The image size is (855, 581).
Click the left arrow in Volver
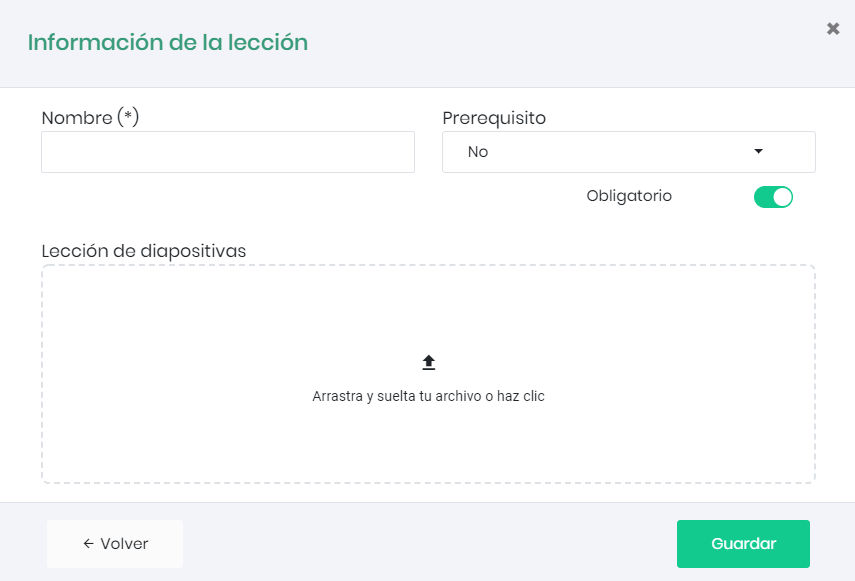pyautogui.click(x=88, y=544)
